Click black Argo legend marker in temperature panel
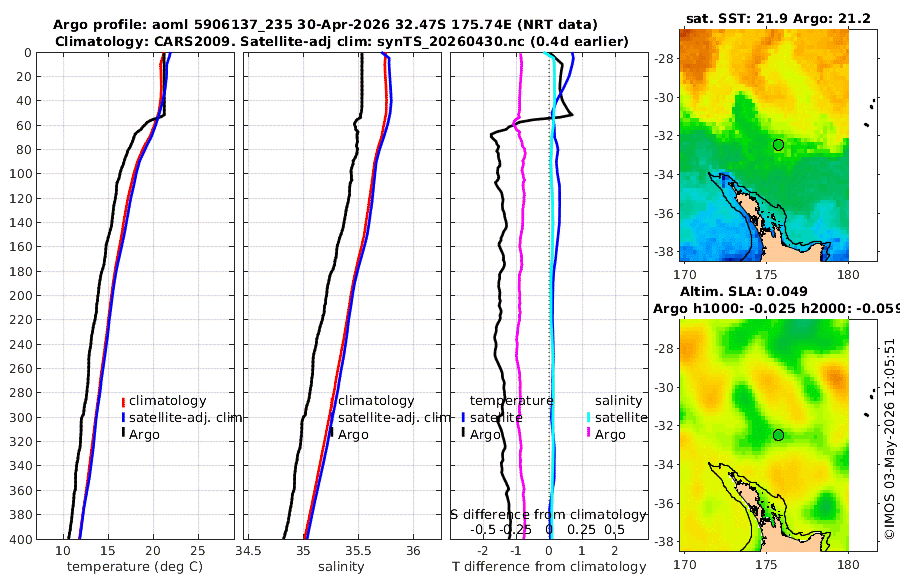This screenshot has width=900, height=580. pyautogui.click(x=123, y=433)
